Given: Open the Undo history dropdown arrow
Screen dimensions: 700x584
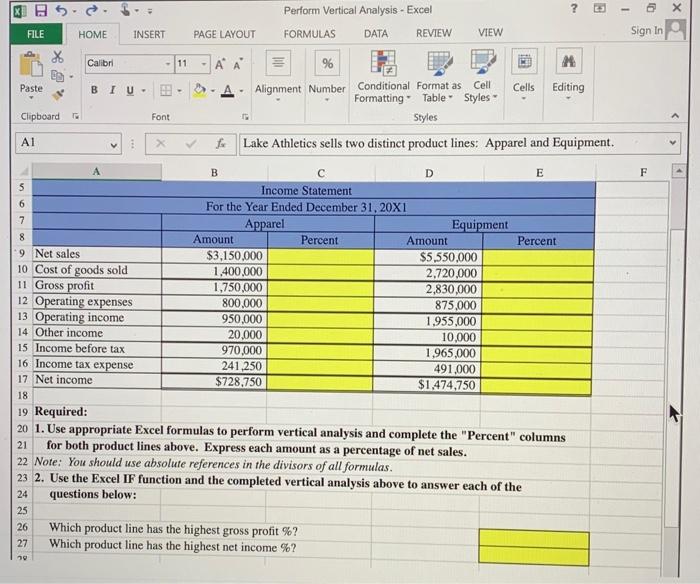Looking at the screenshot, I should [74, 11].
